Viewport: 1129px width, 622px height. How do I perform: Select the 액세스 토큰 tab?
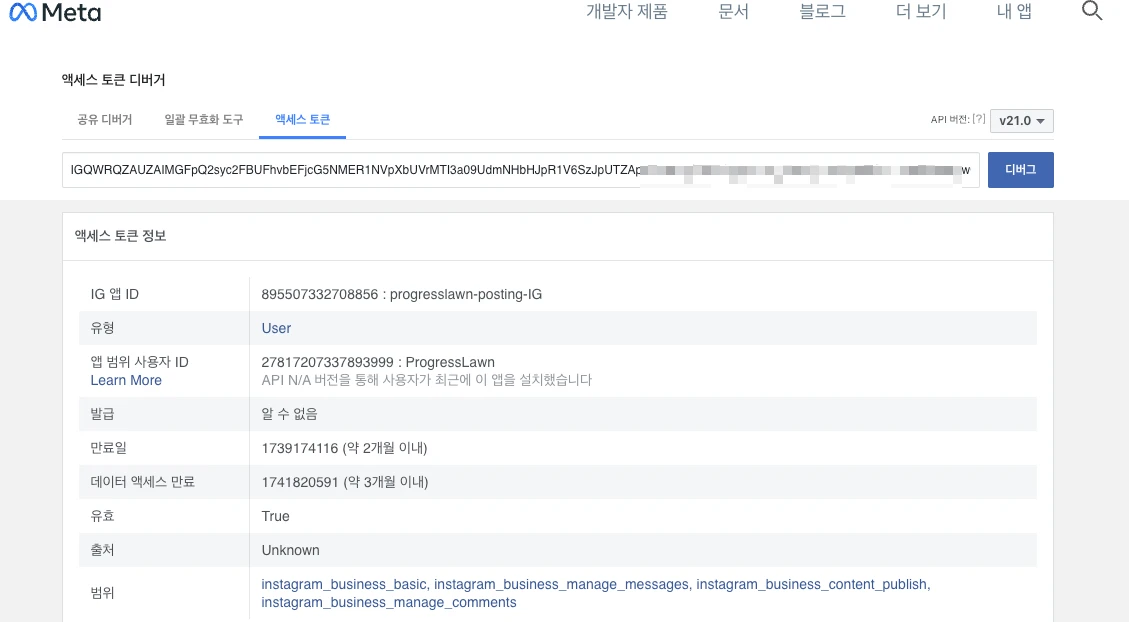click(302, 120)
